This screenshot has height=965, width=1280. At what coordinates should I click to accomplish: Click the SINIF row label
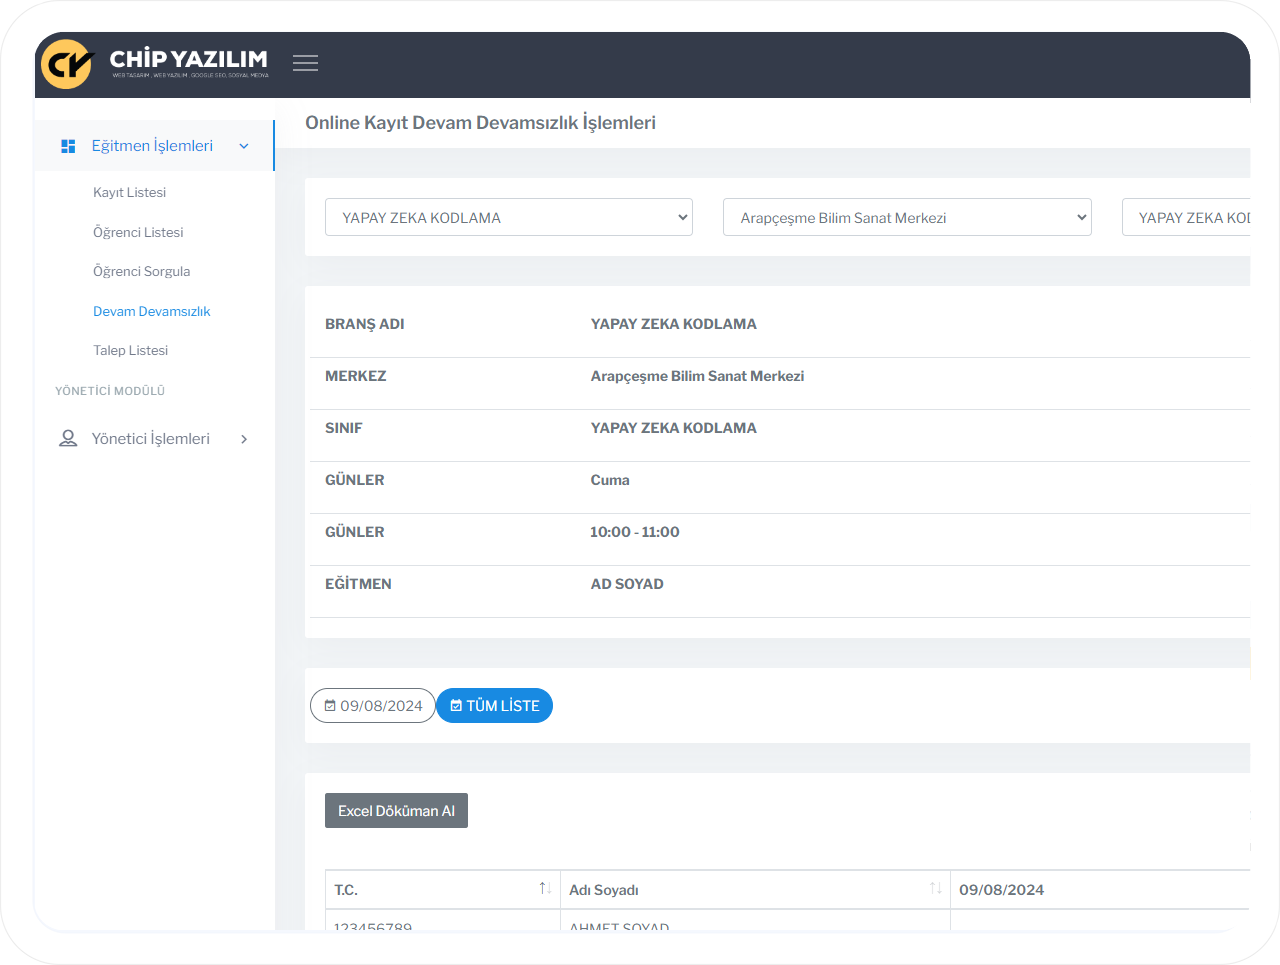point(343,428)
